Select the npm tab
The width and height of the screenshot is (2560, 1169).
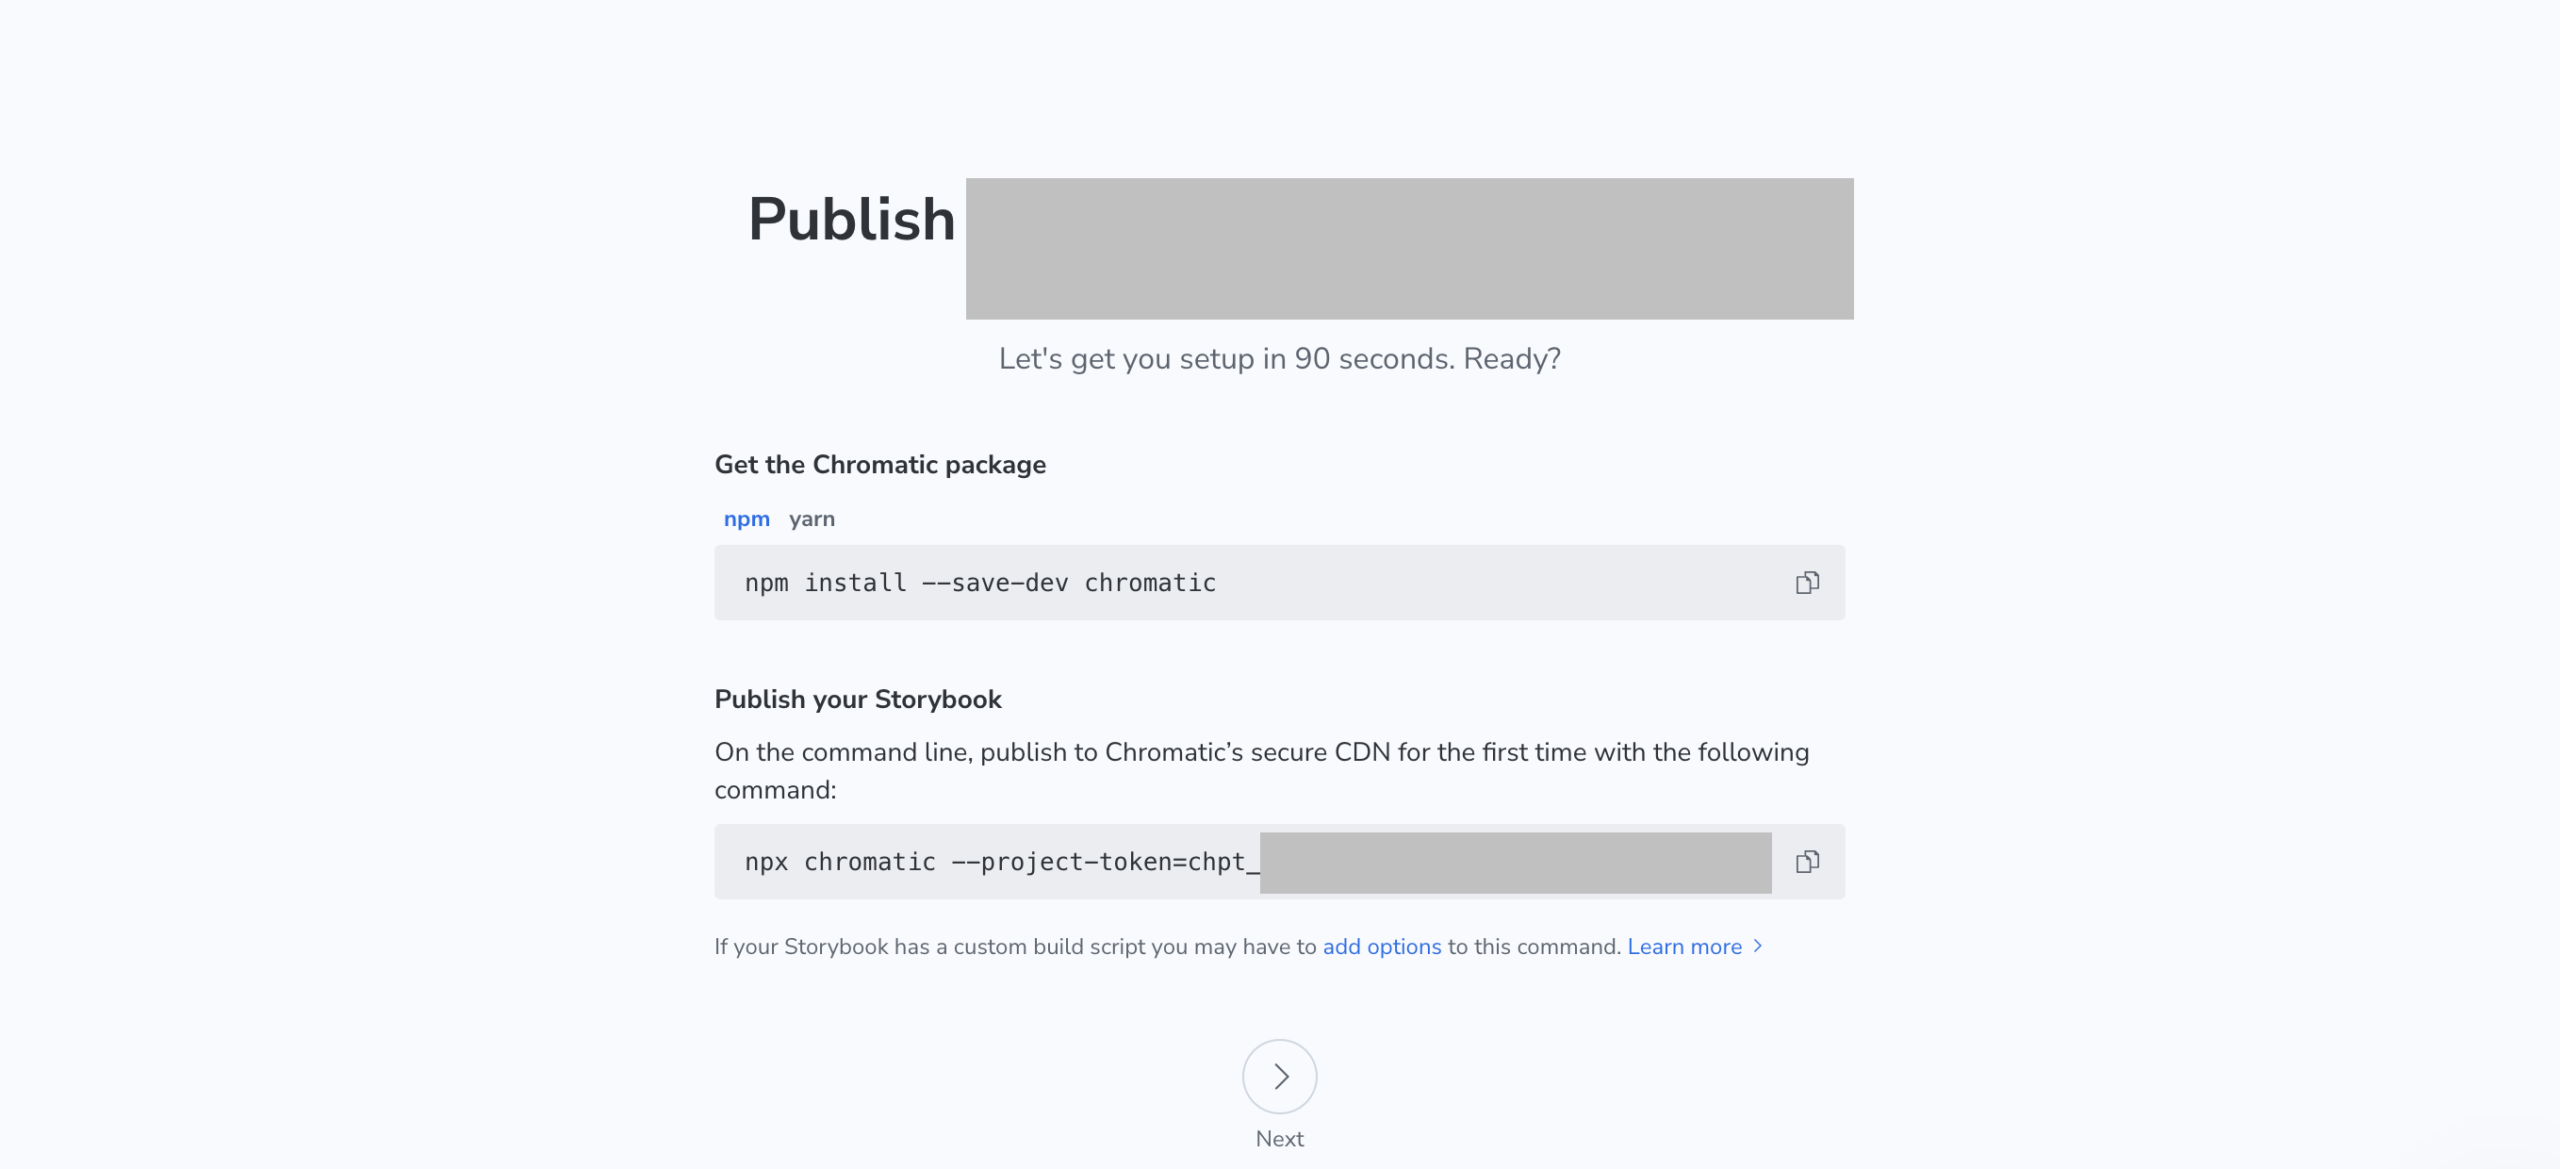pos(747,519)
